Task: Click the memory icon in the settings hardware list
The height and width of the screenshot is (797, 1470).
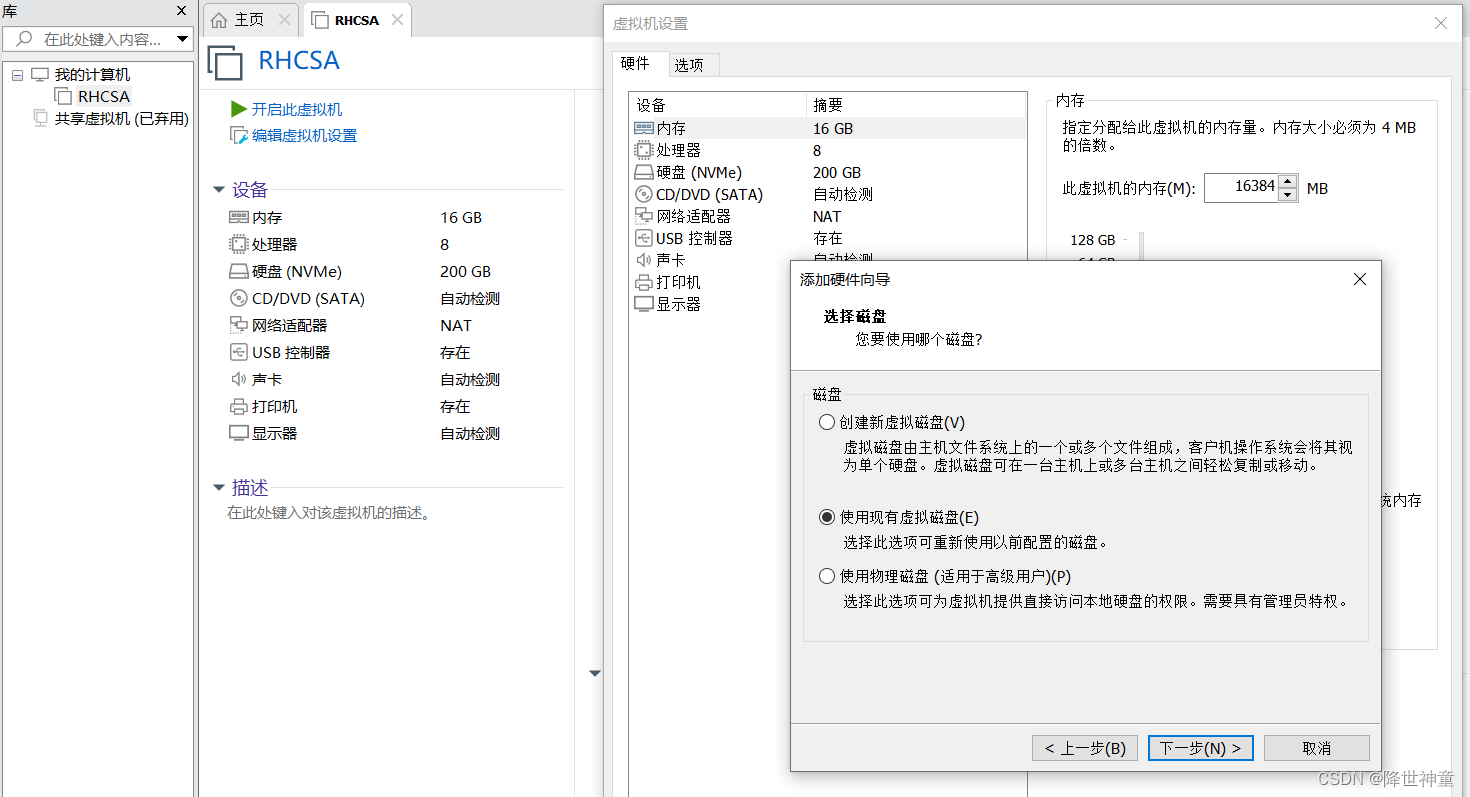Action: pyautogui.click(x=644, y=128)
